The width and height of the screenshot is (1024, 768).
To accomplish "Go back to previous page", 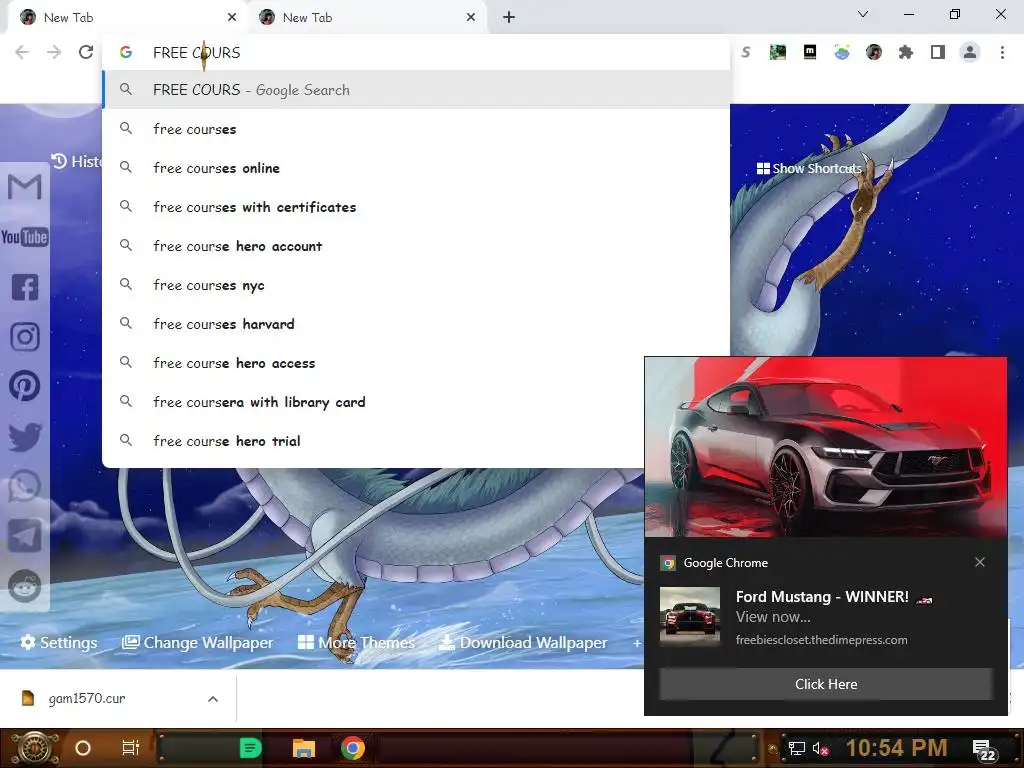I will point(22,52).
